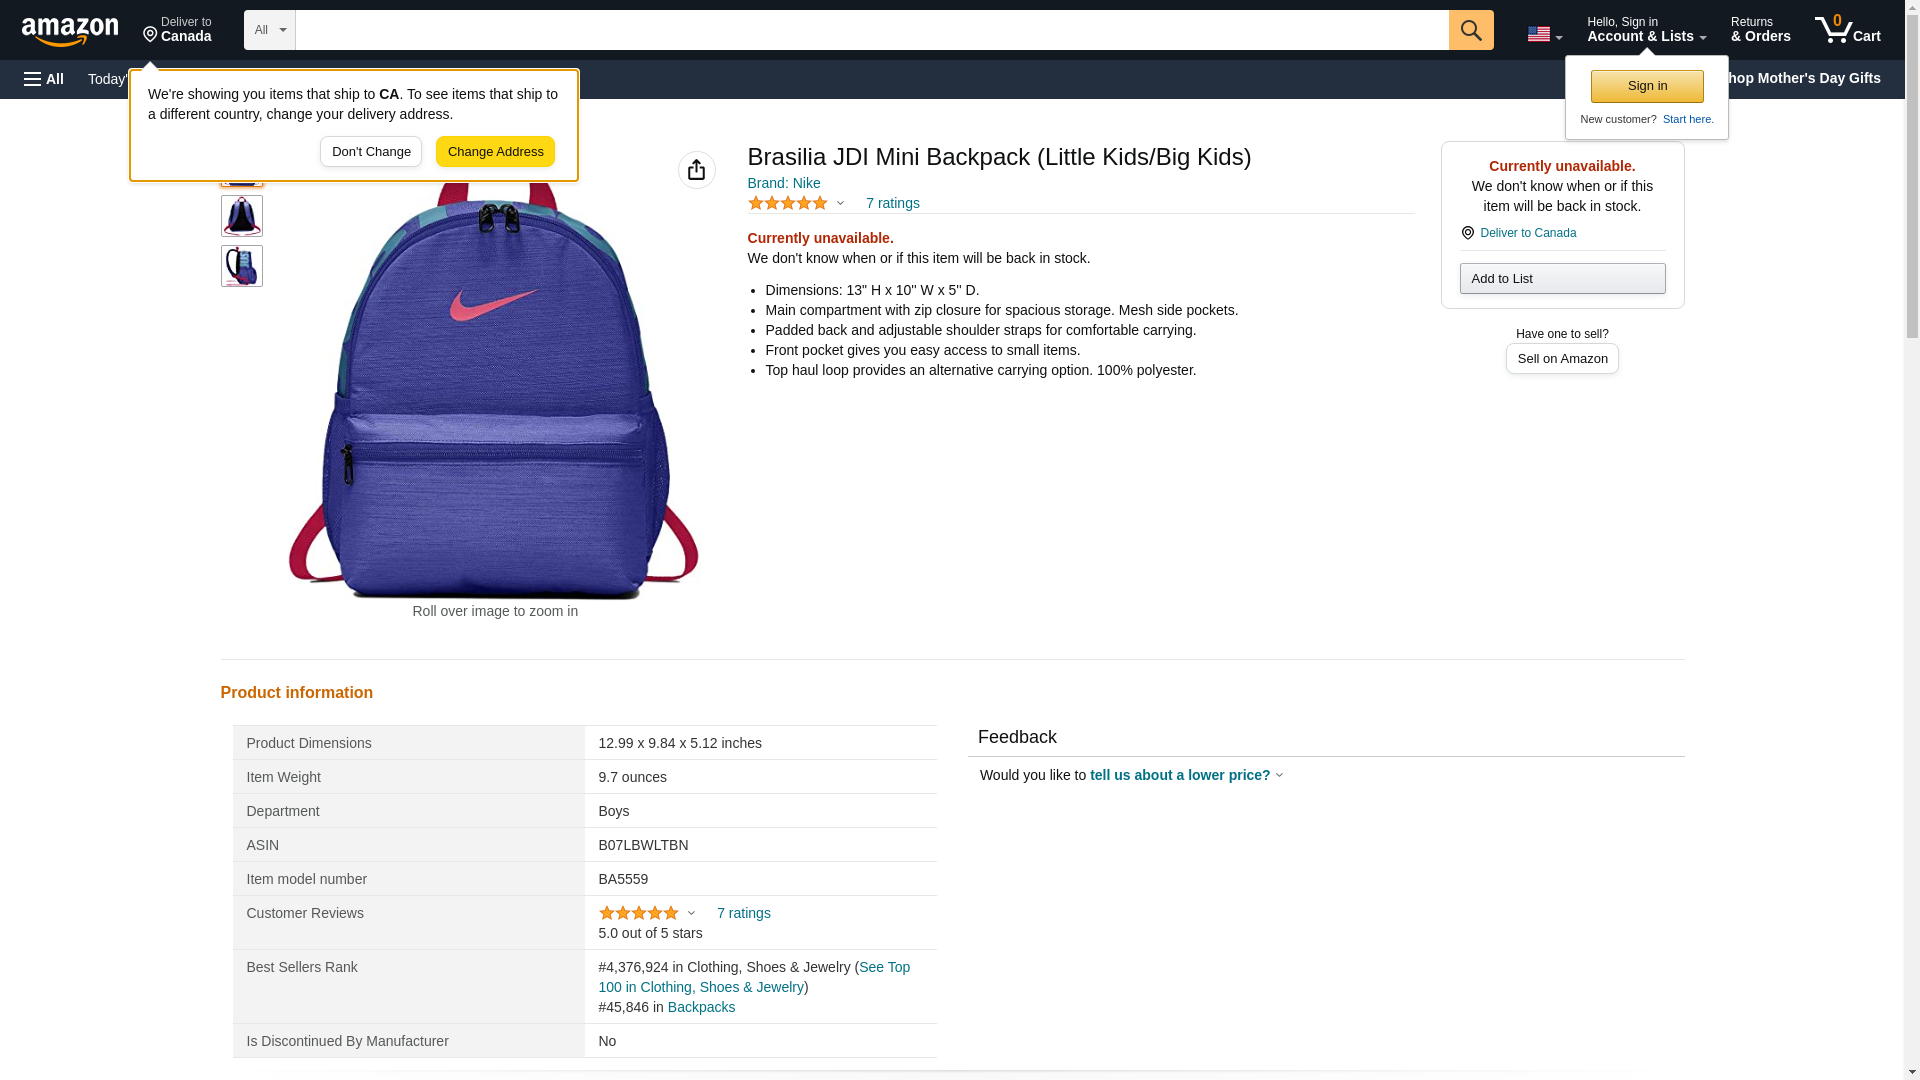Image resolution: width=1920 pixels, height=1080 pixels.
Task: Click the Add to List button
Action: click(x=1561, y=278)
